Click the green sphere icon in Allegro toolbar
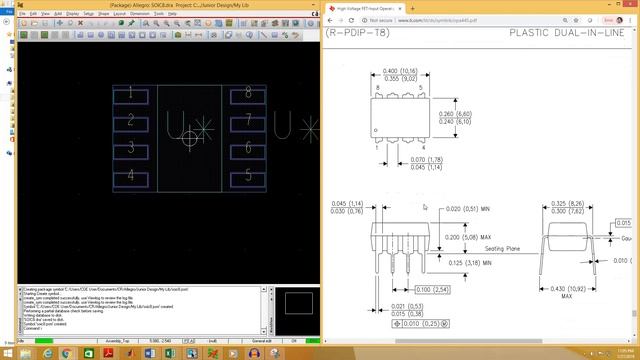This screenshot has width=640, height=360. pyautogui.click(x=121, y=23)
